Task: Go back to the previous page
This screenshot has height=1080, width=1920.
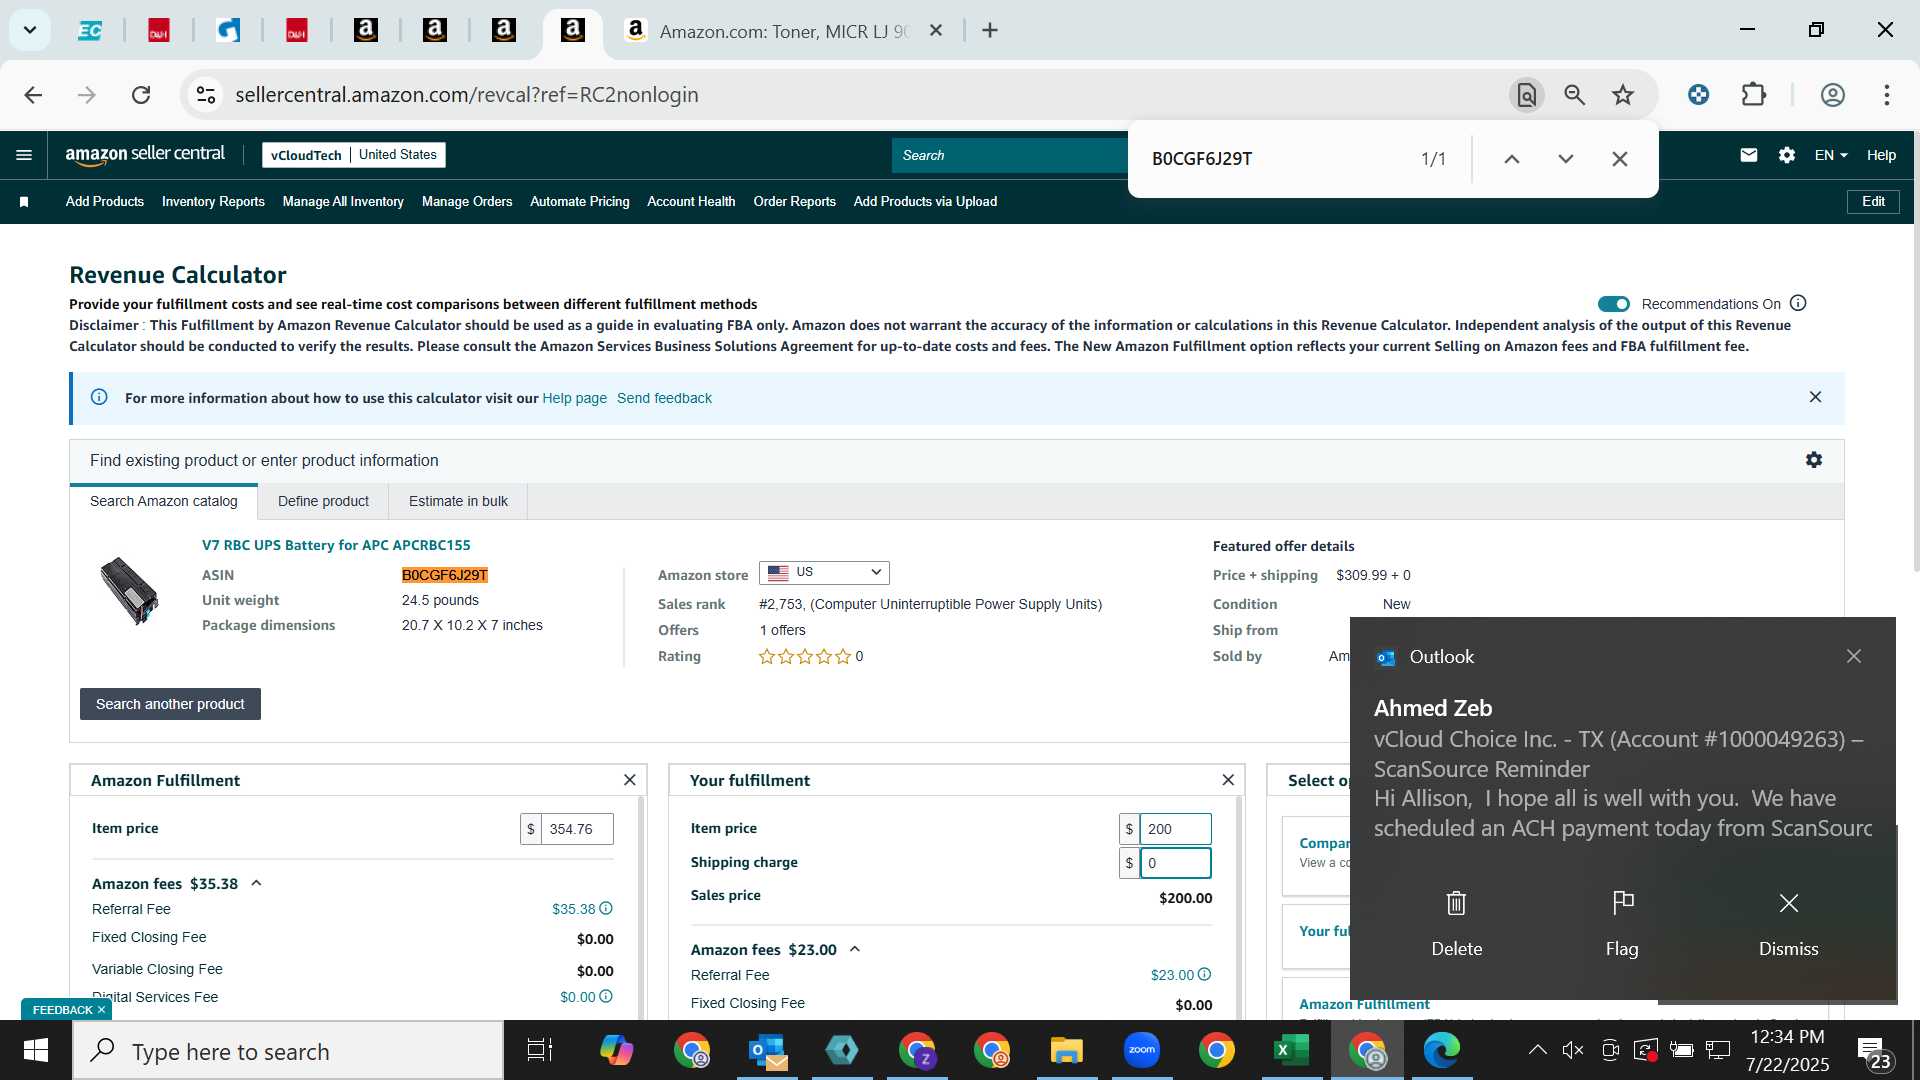Action: point(33,95)
